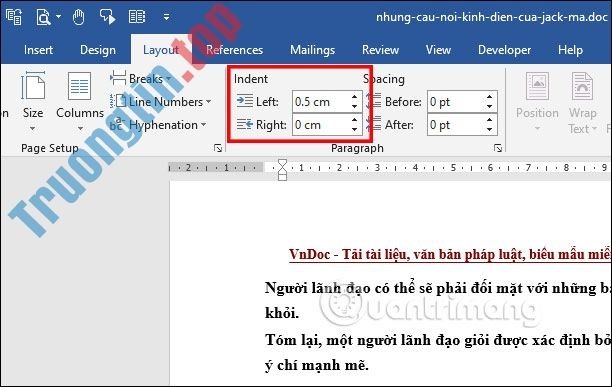Click the Indent Left icon
This screenshot has width=612, height=387.
tap(245, 101)
